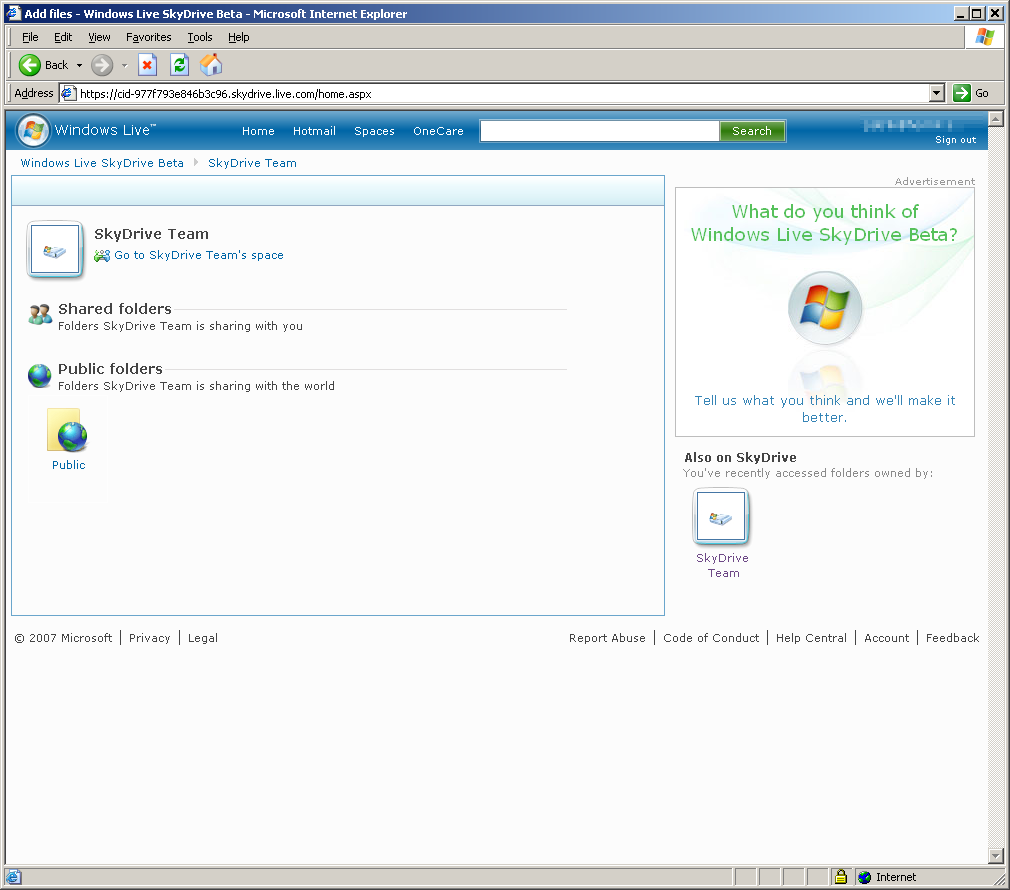
Task: Click the page icon in the address bar
Action: [68, 93]
